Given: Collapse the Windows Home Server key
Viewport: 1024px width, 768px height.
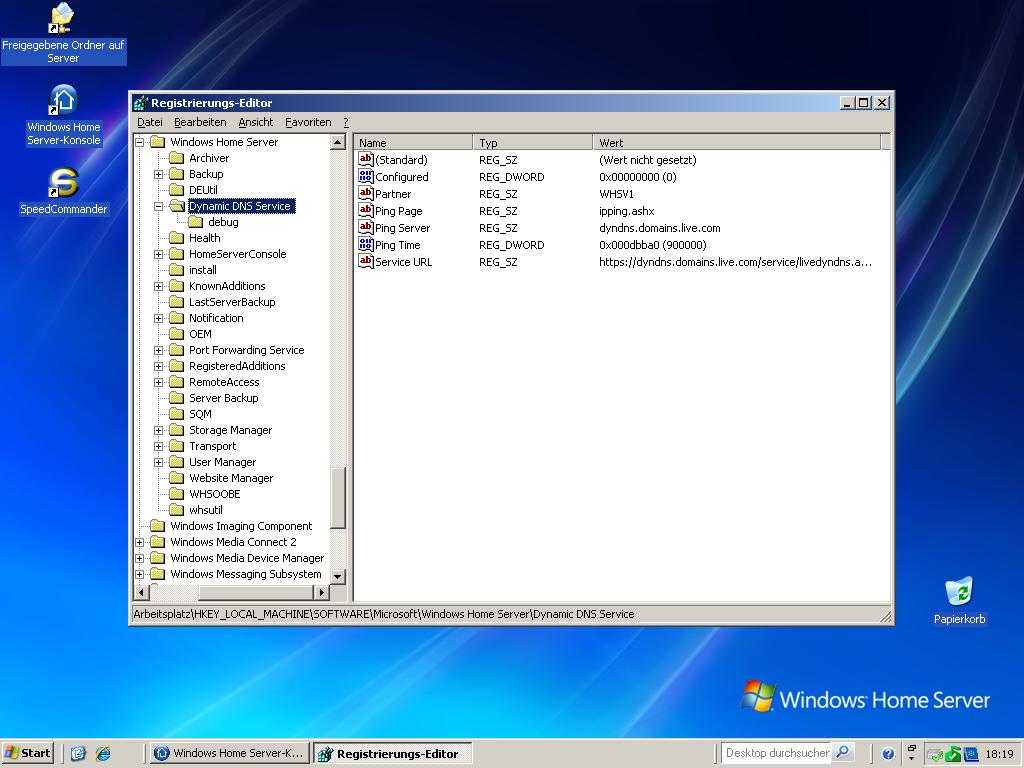Looking at the screenshot, I should (x=140, y=142).
